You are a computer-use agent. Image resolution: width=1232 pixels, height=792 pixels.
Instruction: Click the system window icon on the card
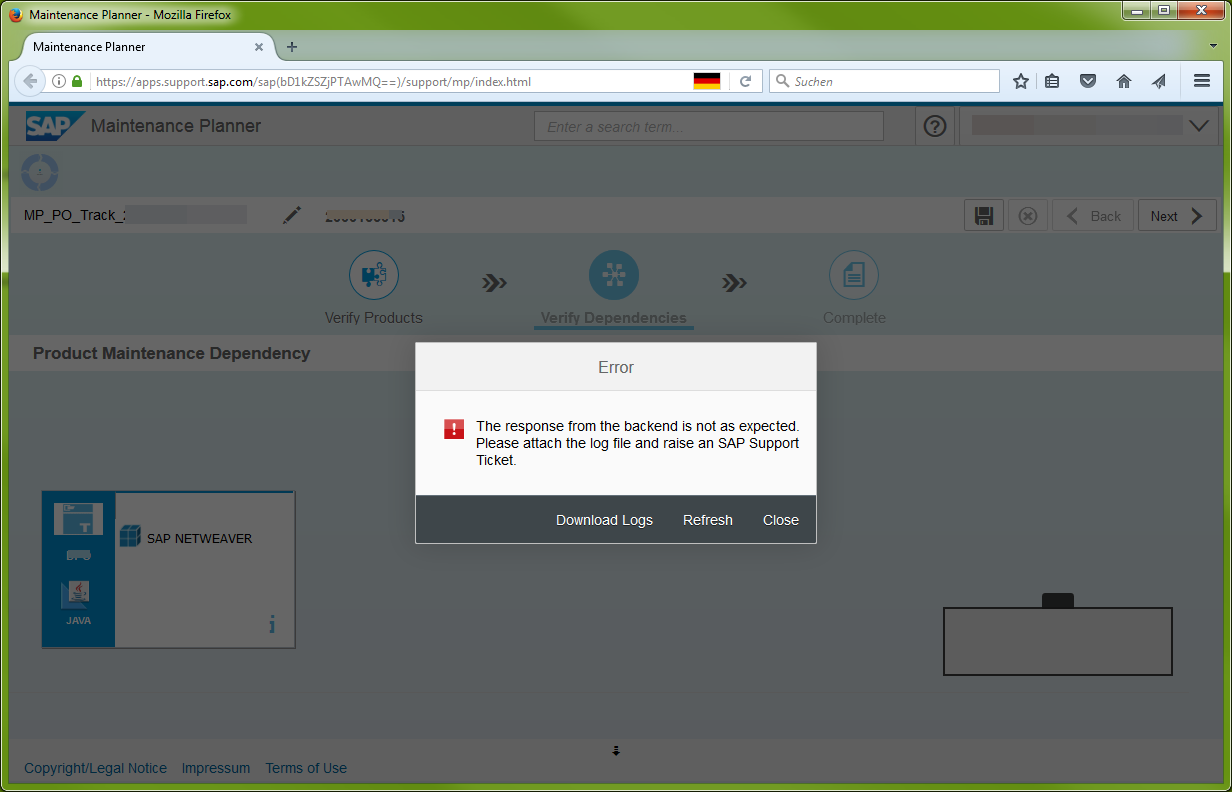[x=78, y=519]
